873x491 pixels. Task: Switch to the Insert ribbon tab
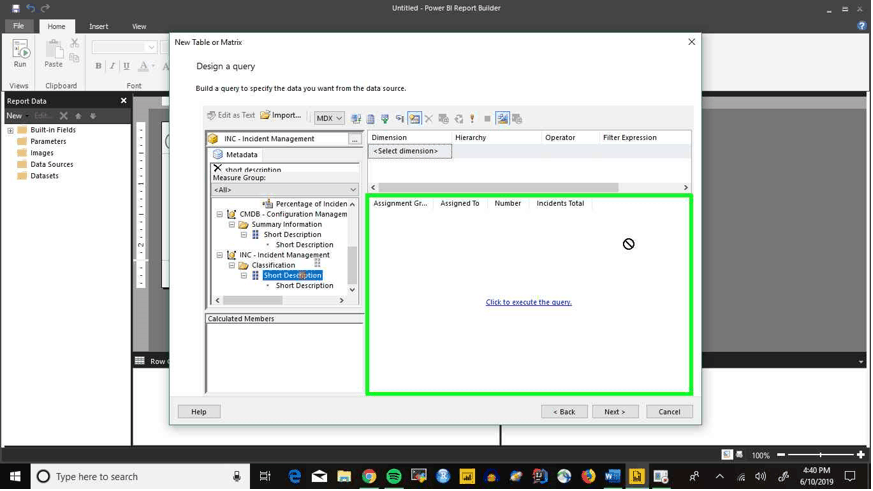(99, 26)
